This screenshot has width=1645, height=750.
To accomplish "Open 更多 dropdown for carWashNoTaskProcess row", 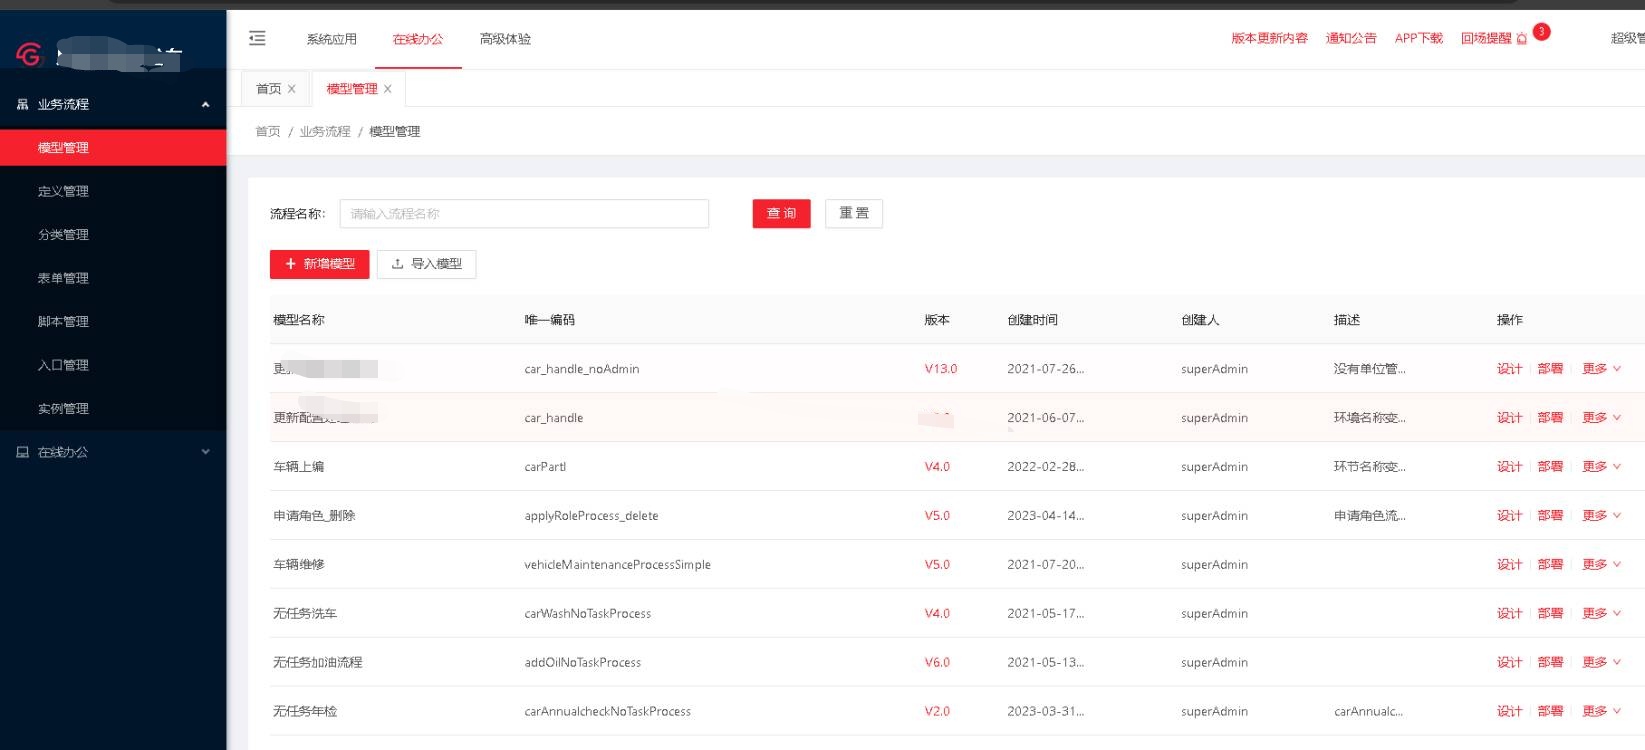I will pos(1601,614).
